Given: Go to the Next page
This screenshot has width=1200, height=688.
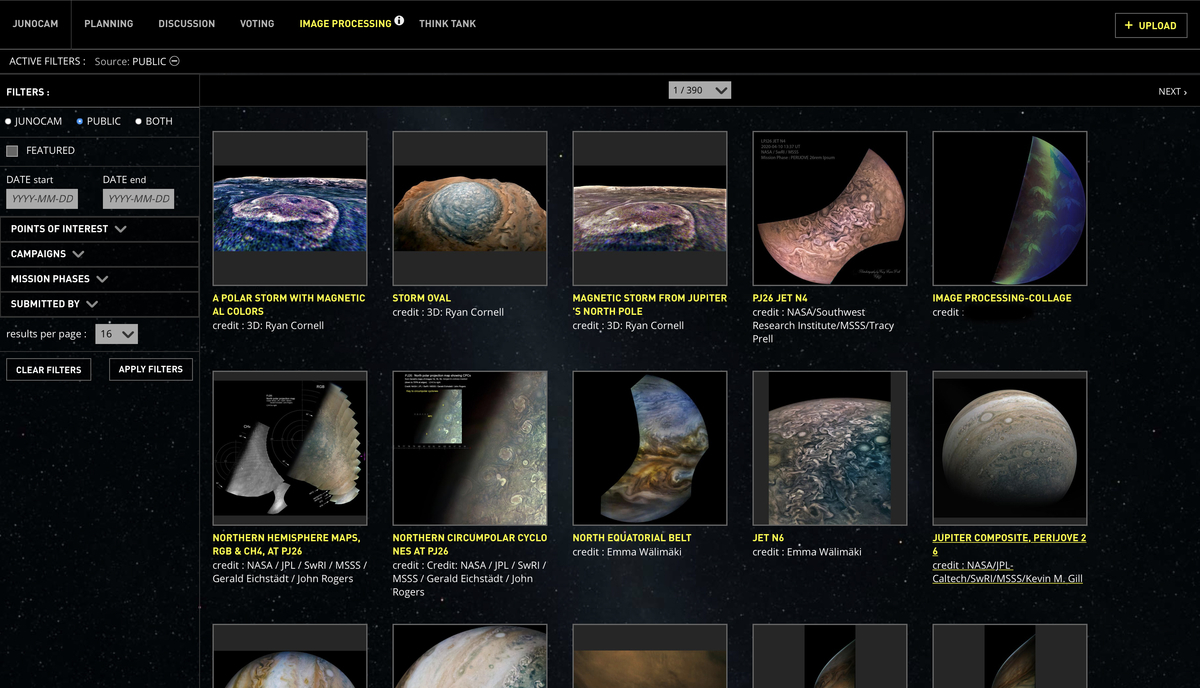Looking at the screenshot, I should (1173, 92).
